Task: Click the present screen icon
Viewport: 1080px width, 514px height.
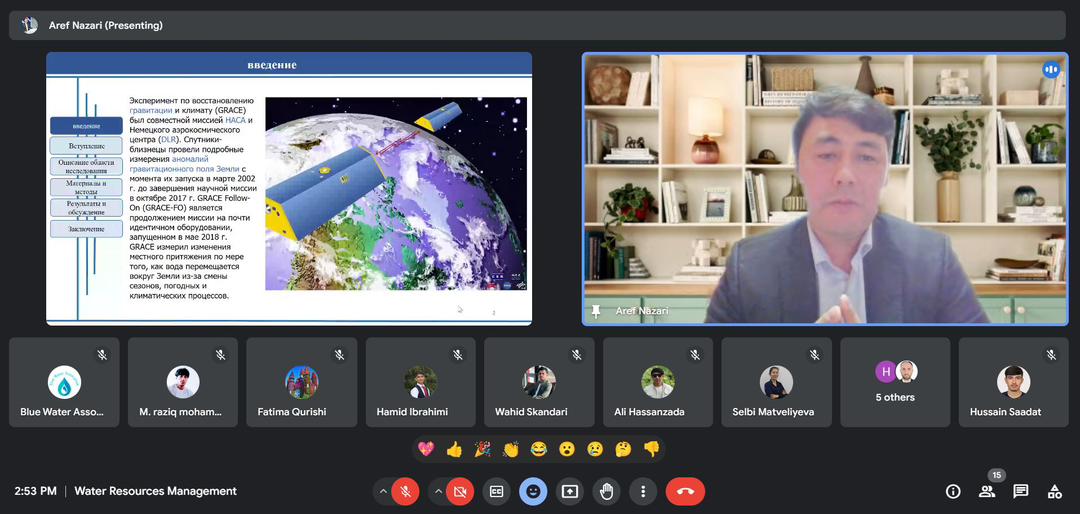Action: [570, 491]
